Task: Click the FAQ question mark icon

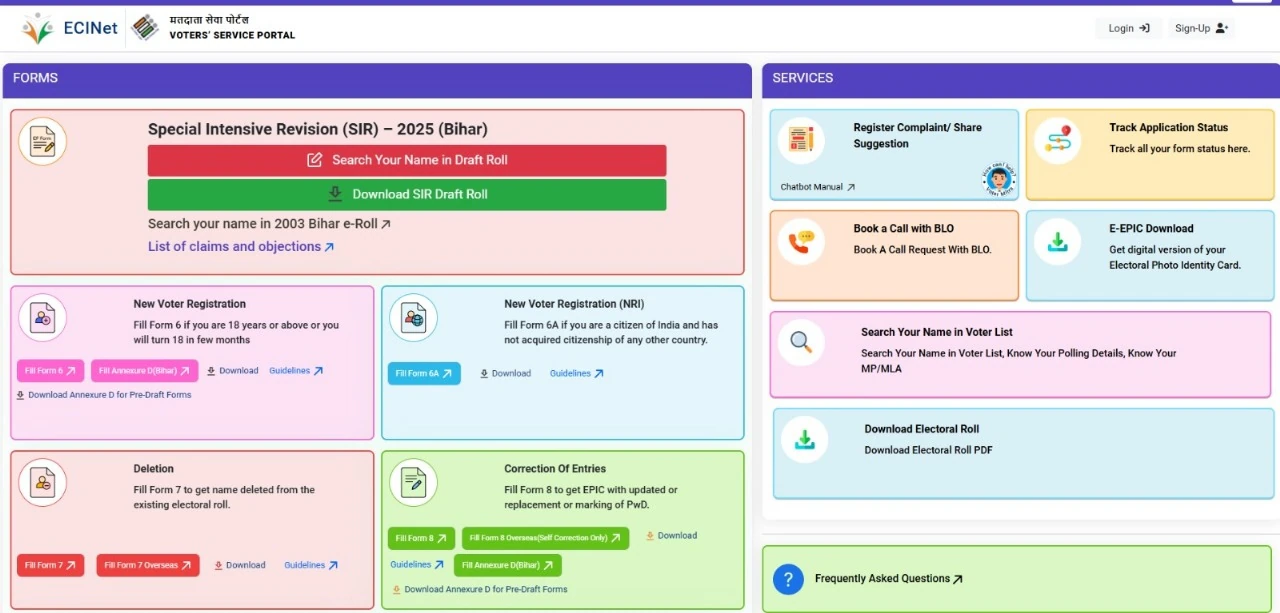Action: pyautogui.click(x=788, y=579)
